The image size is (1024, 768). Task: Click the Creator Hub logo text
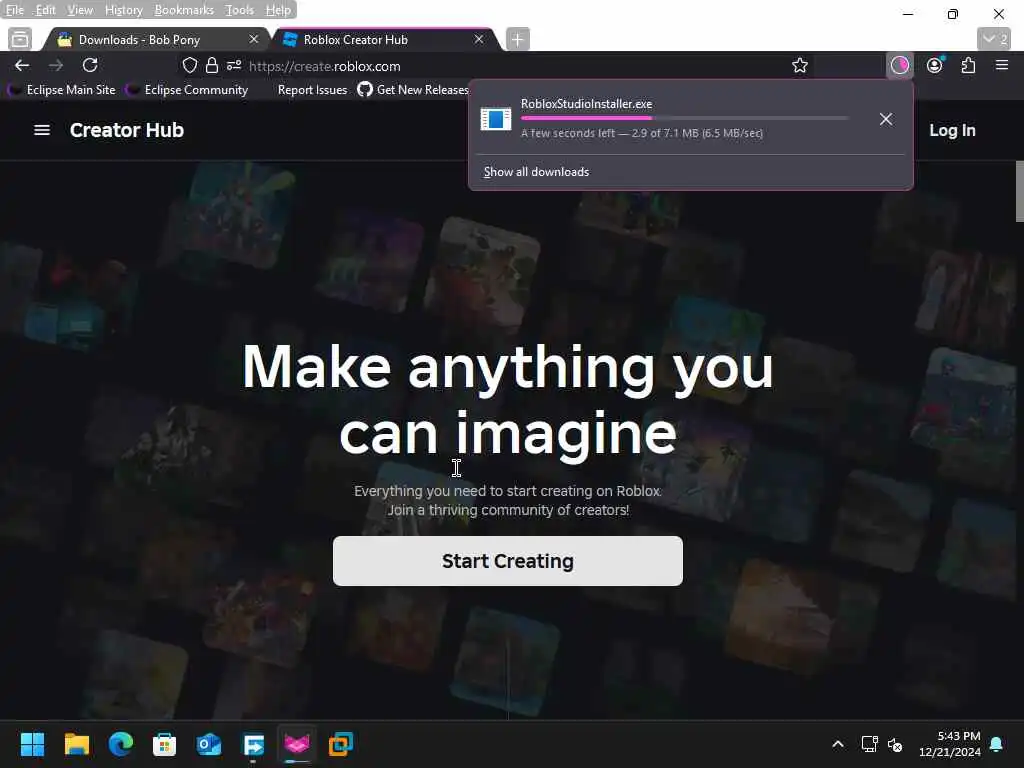[127, 130]
